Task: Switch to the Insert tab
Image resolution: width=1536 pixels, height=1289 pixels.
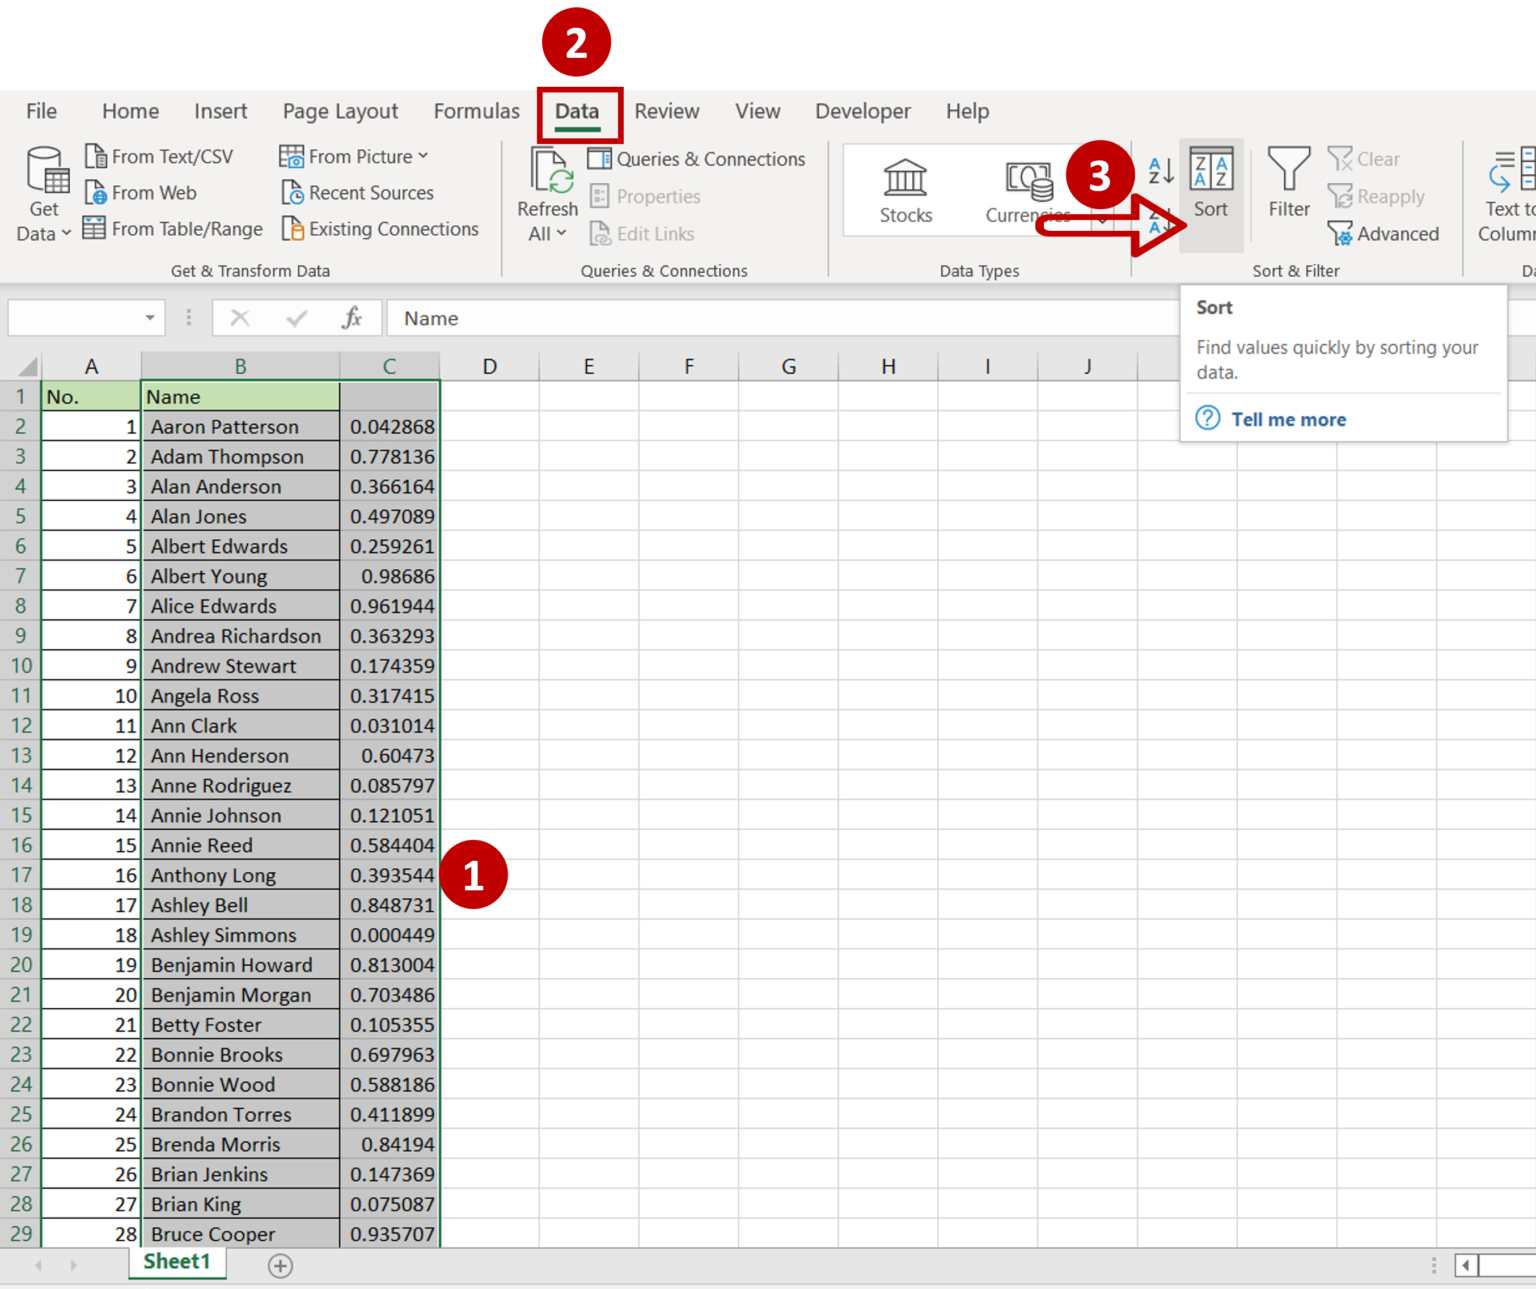Action: coord(220,111)
